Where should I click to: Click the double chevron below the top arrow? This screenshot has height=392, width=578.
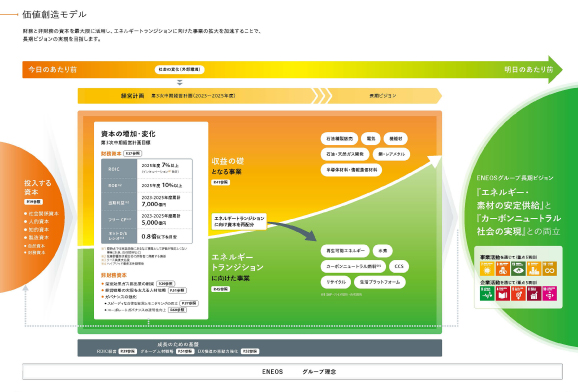(x=180, y=82)
